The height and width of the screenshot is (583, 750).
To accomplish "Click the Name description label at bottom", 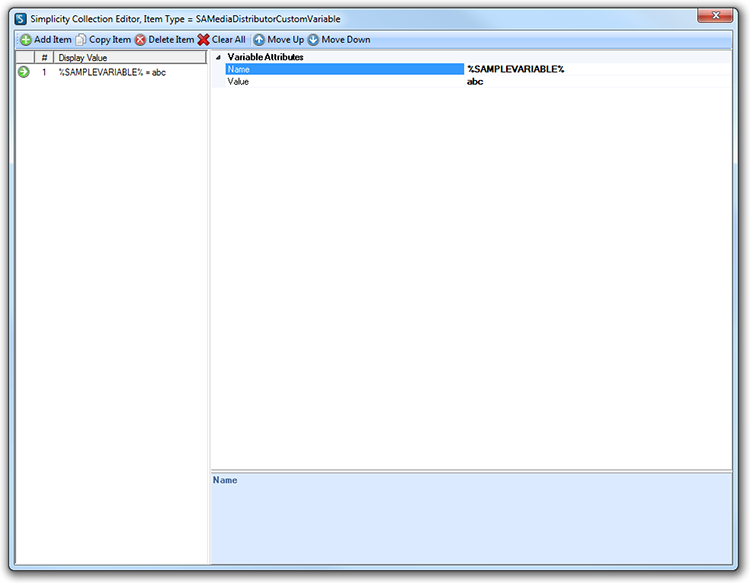I will click(x=225, y=480).
